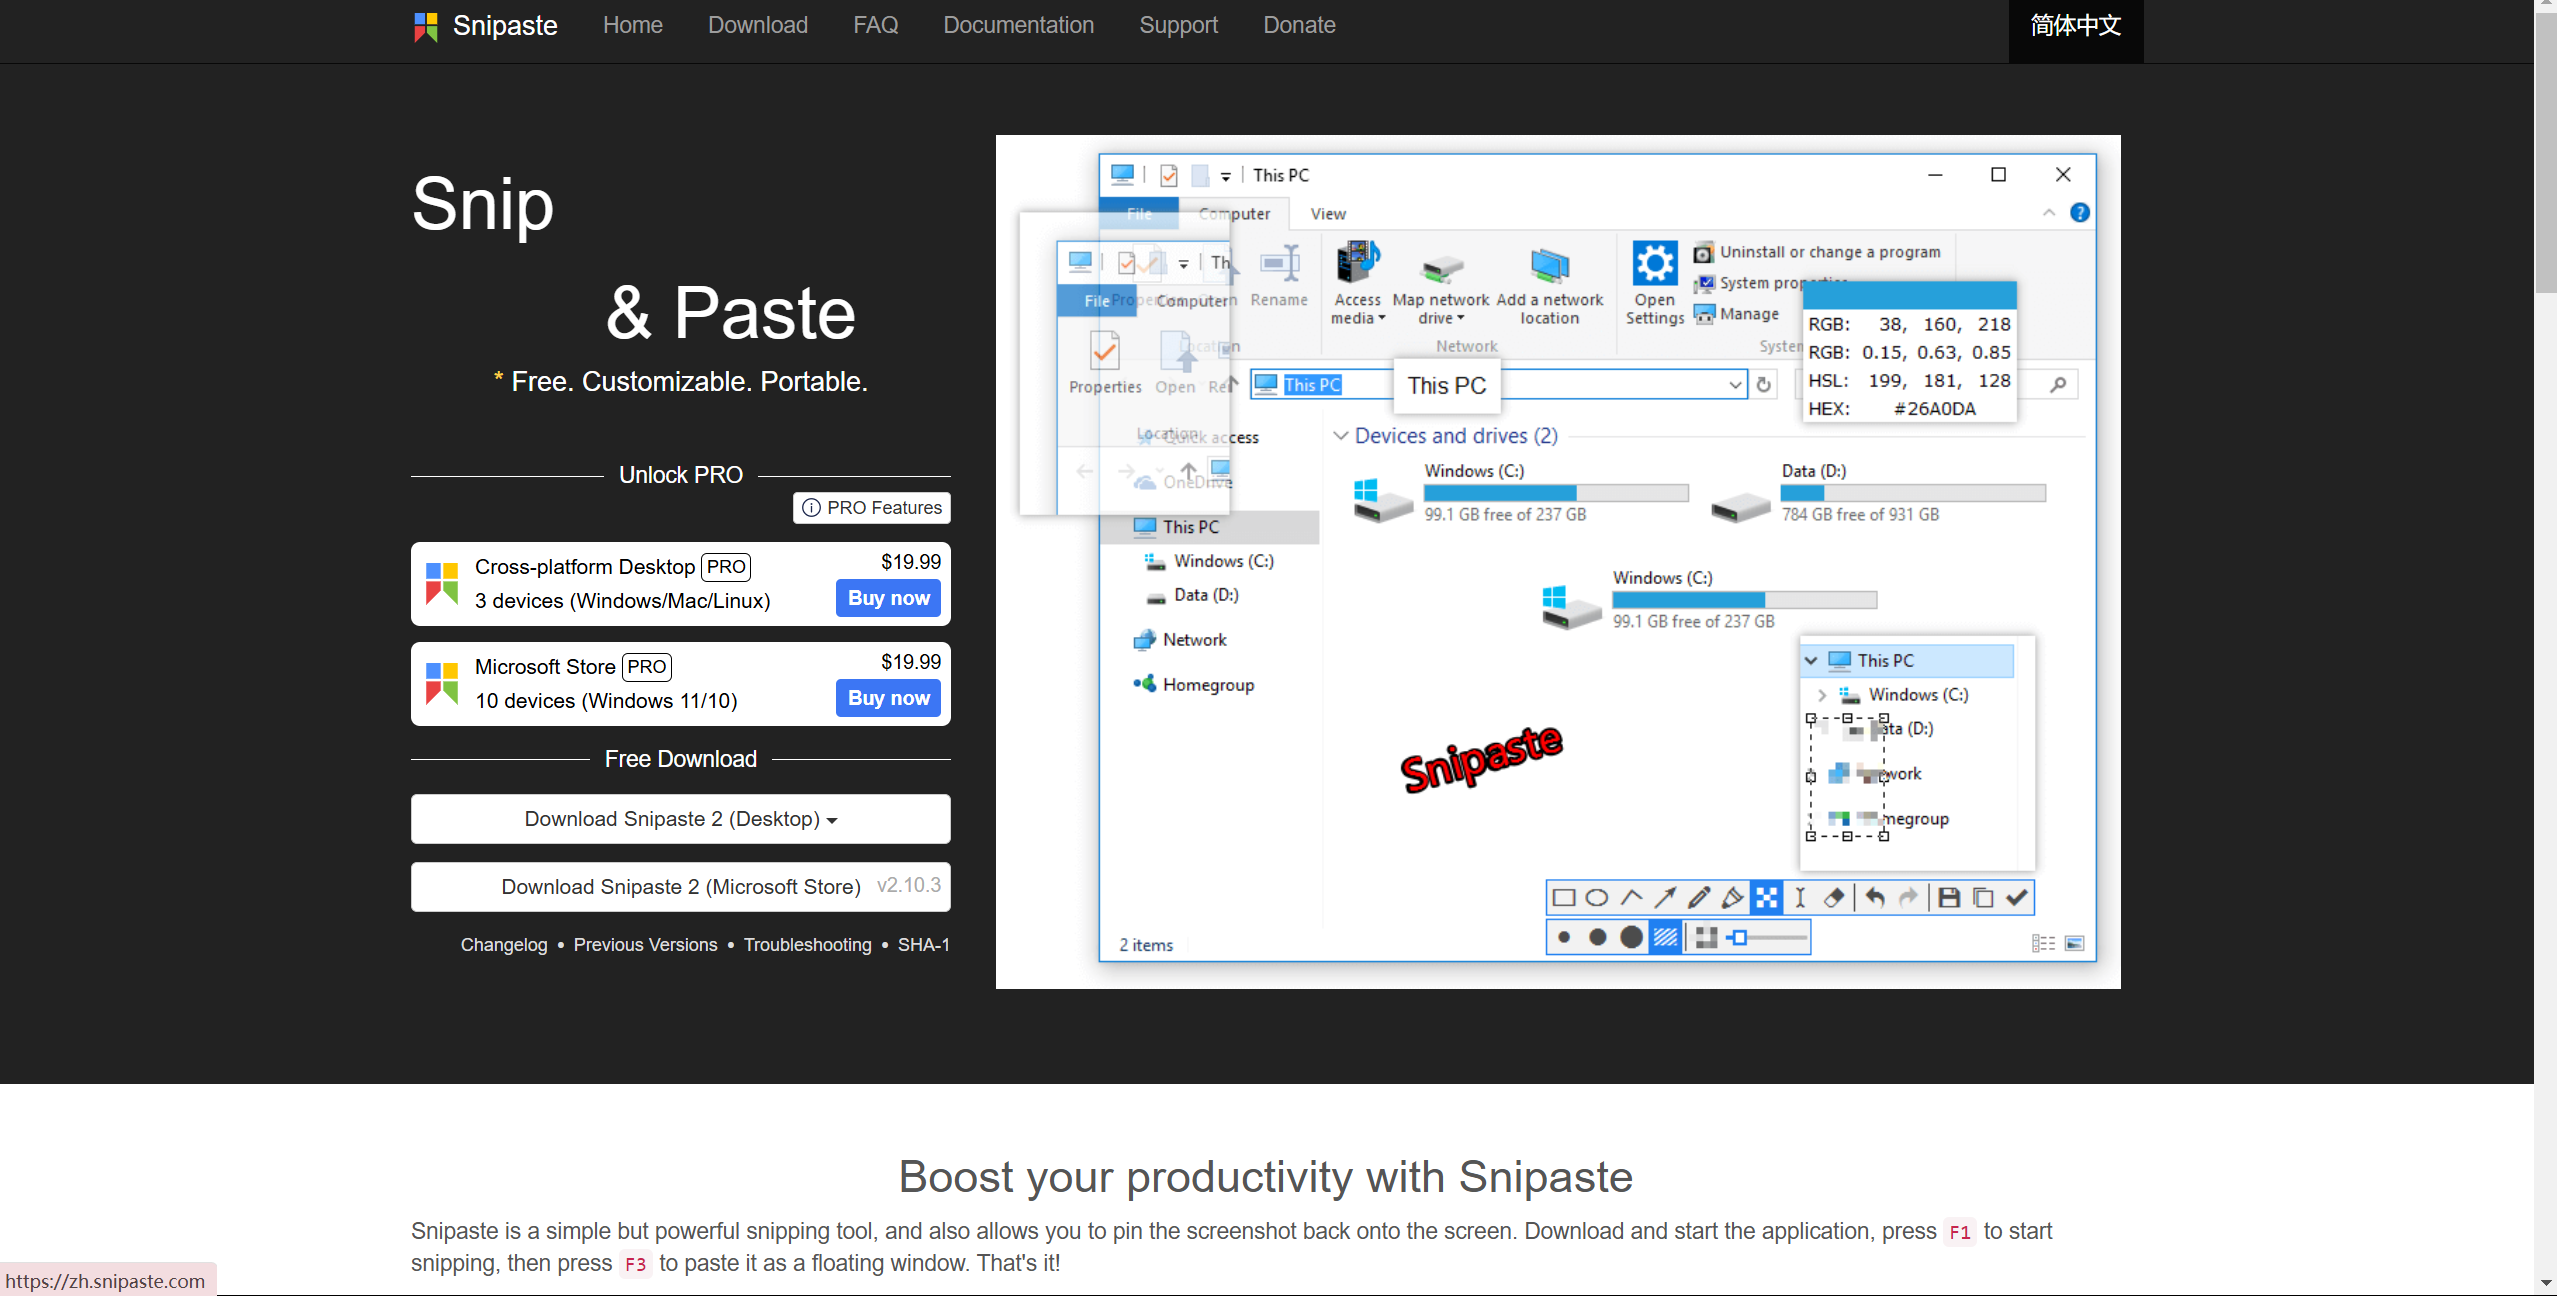2557x1296 pixels.
Task: Click Buy now for Cross-platform Desktop PRO
Action: point(888,598)
